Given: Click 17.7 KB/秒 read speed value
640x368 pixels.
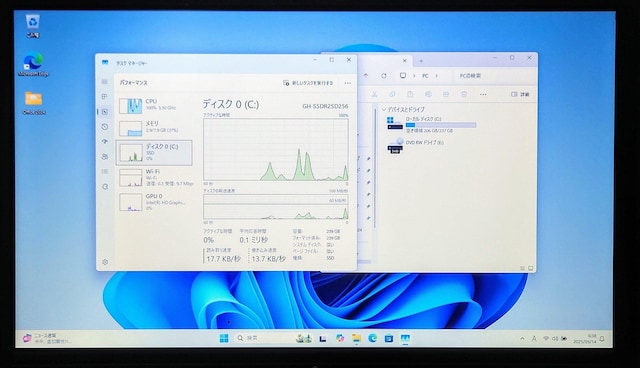Looking at the screenshot, I should pyautogui.click(x=223, y=259).
